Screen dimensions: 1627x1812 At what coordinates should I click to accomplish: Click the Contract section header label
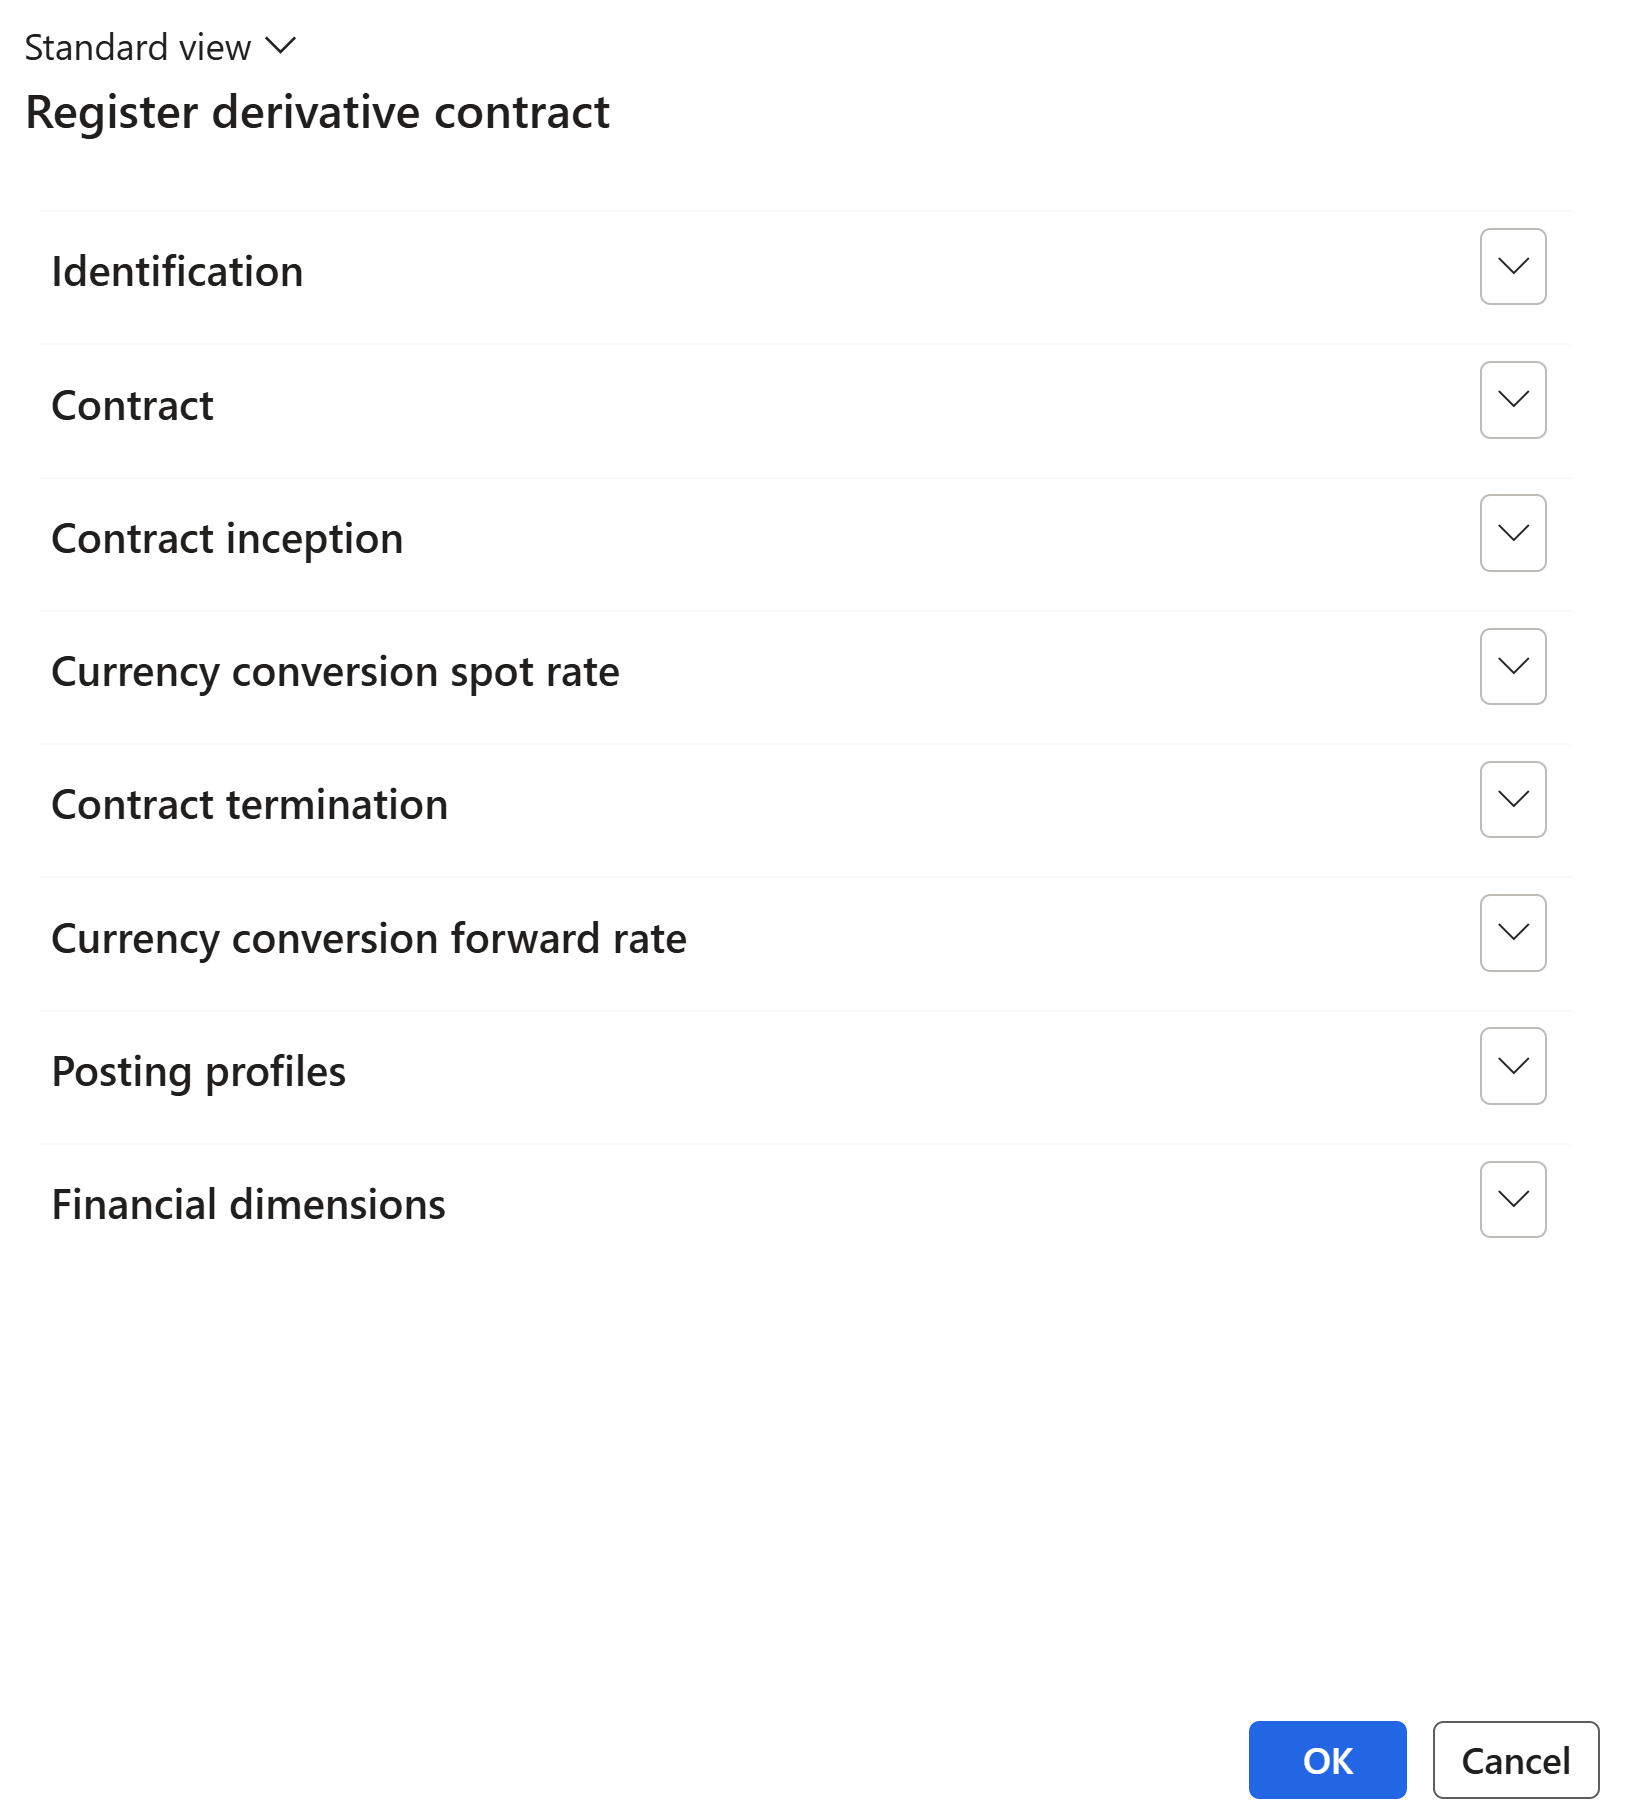point(132,406)
